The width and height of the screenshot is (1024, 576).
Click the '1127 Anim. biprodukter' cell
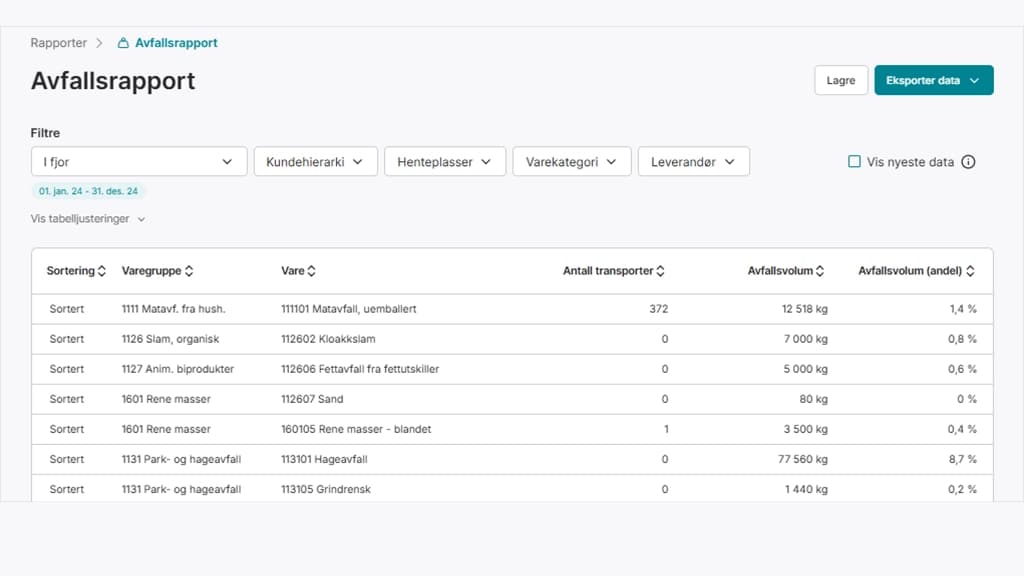[x=178, y=369]
